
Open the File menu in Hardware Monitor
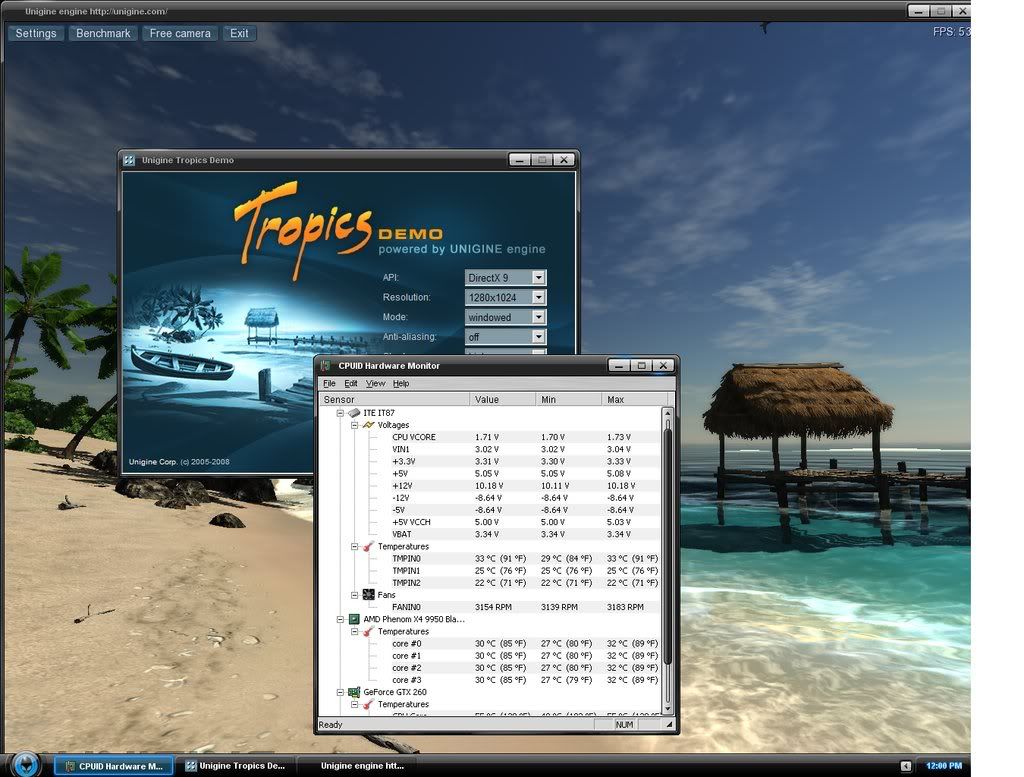click(329, 383)
